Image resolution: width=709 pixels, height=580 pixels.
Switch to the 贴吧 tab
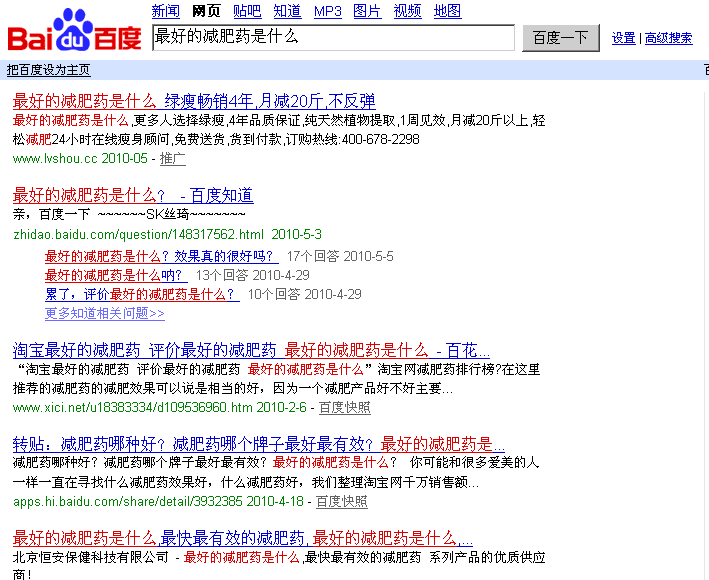(x=247, y=12)
